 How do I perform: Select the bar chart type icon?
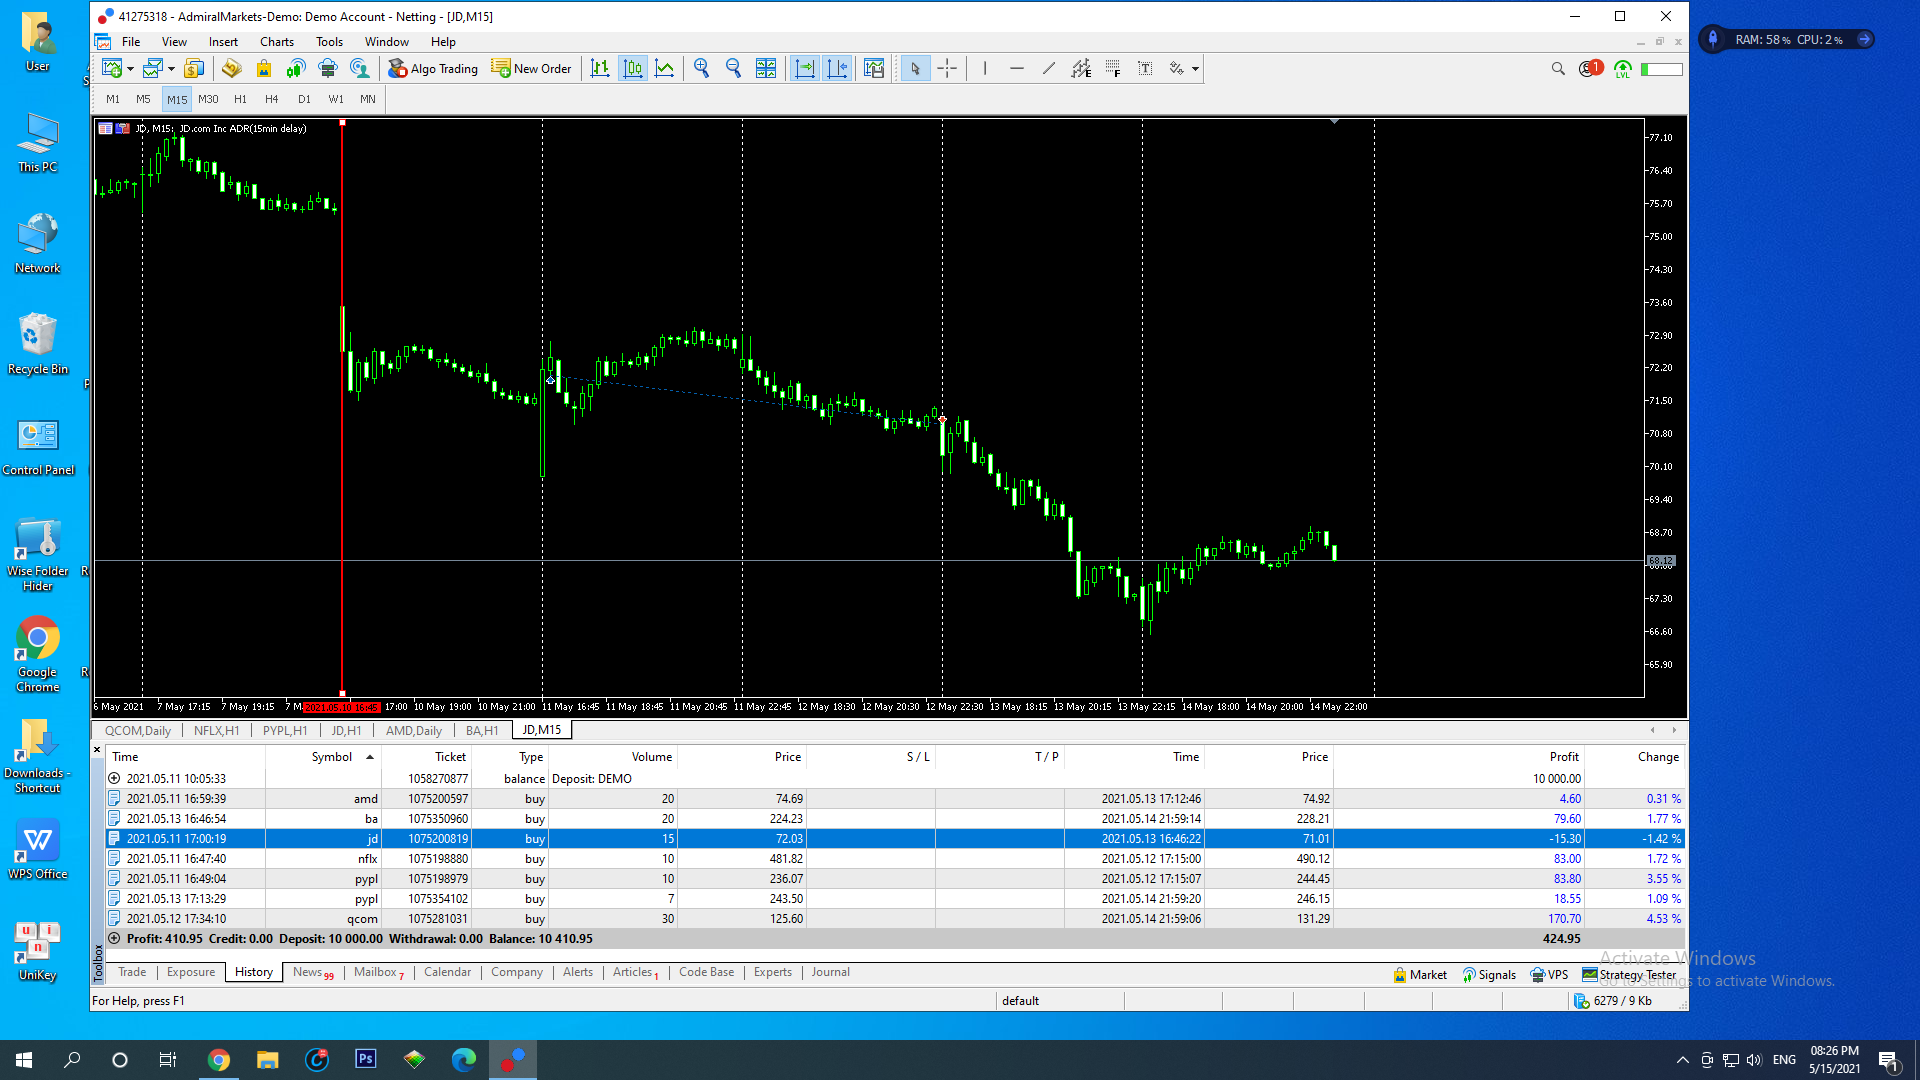(600, 68)
